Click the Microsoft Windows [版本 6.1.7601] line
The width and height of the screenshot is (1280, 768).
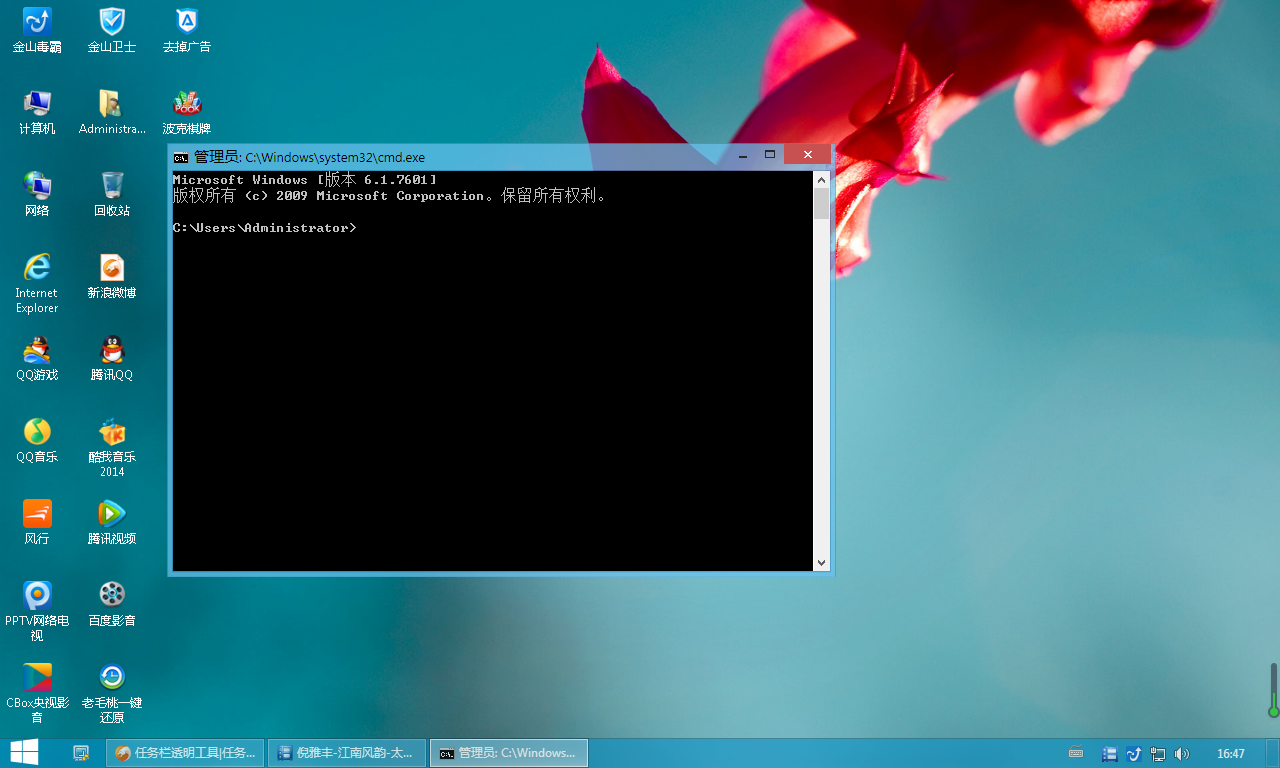pyautogui.click(x=305, y=180)
